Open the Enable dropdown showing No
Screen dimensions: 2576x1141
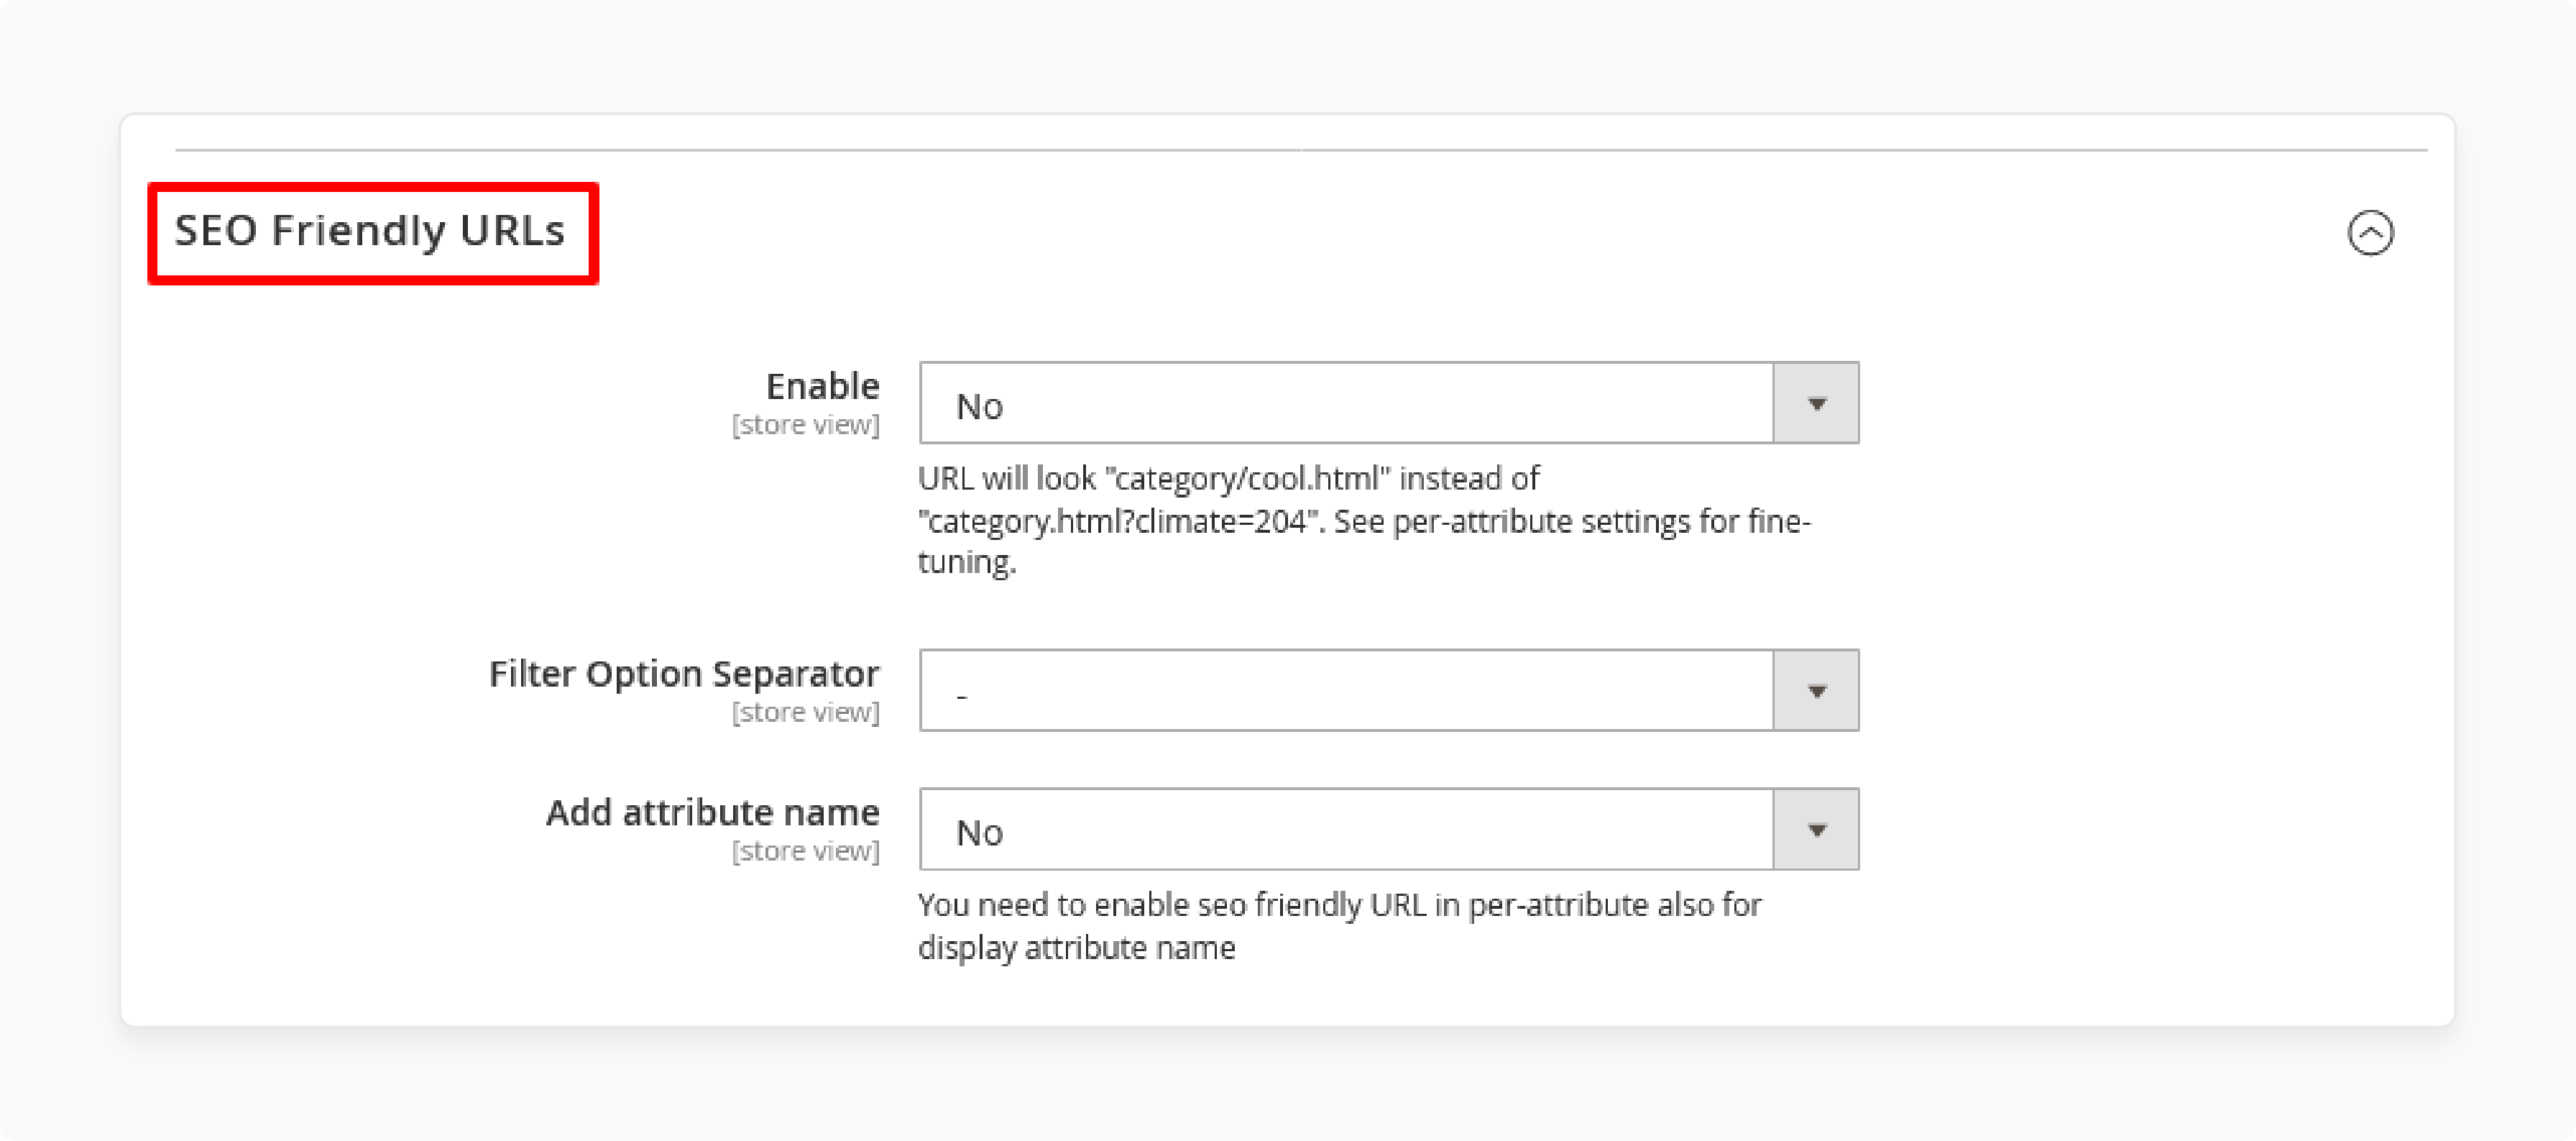tap(1389, 403)
